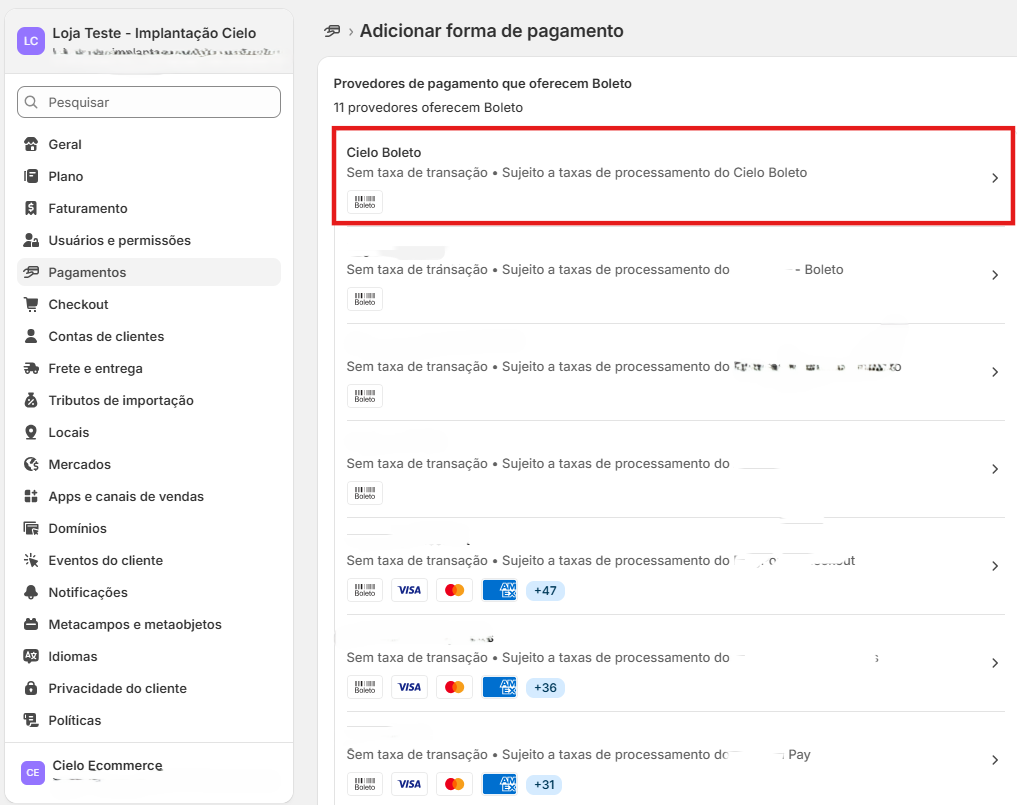Show the +31 additional payment methods

544,784
